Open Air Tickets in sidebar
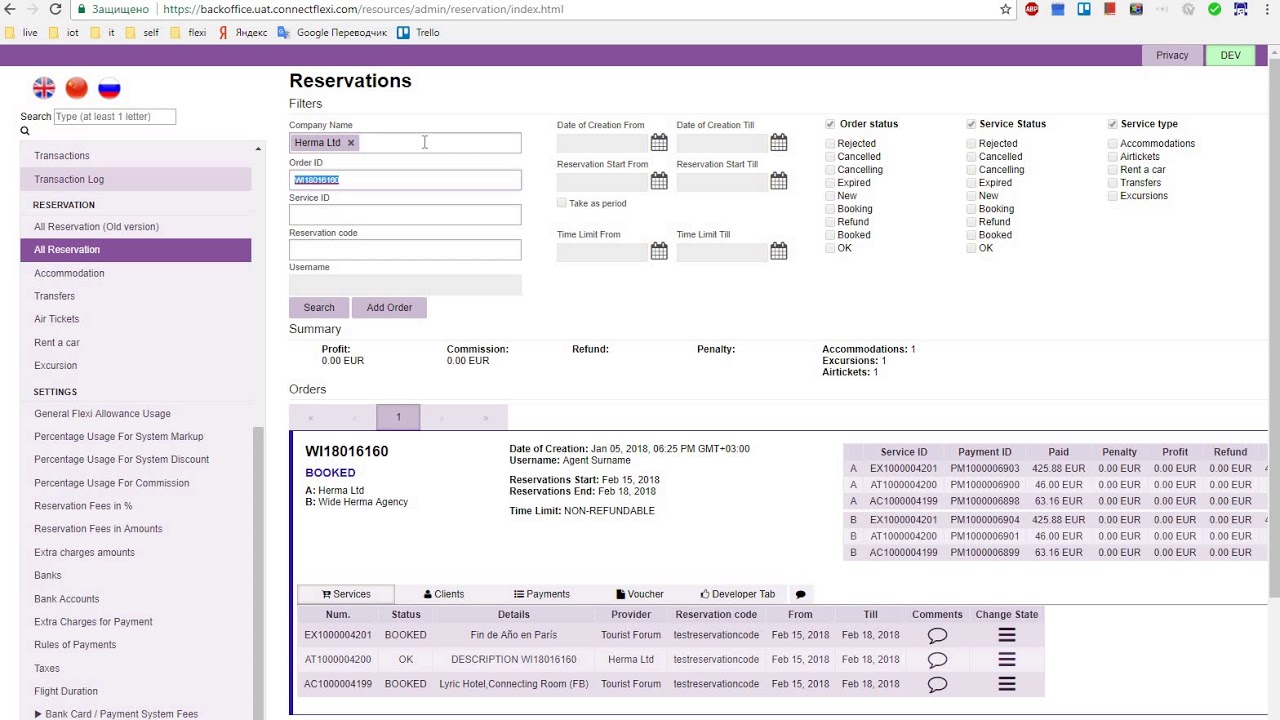The width and height of the screenshot is (1280, 720). click(56, 319)
